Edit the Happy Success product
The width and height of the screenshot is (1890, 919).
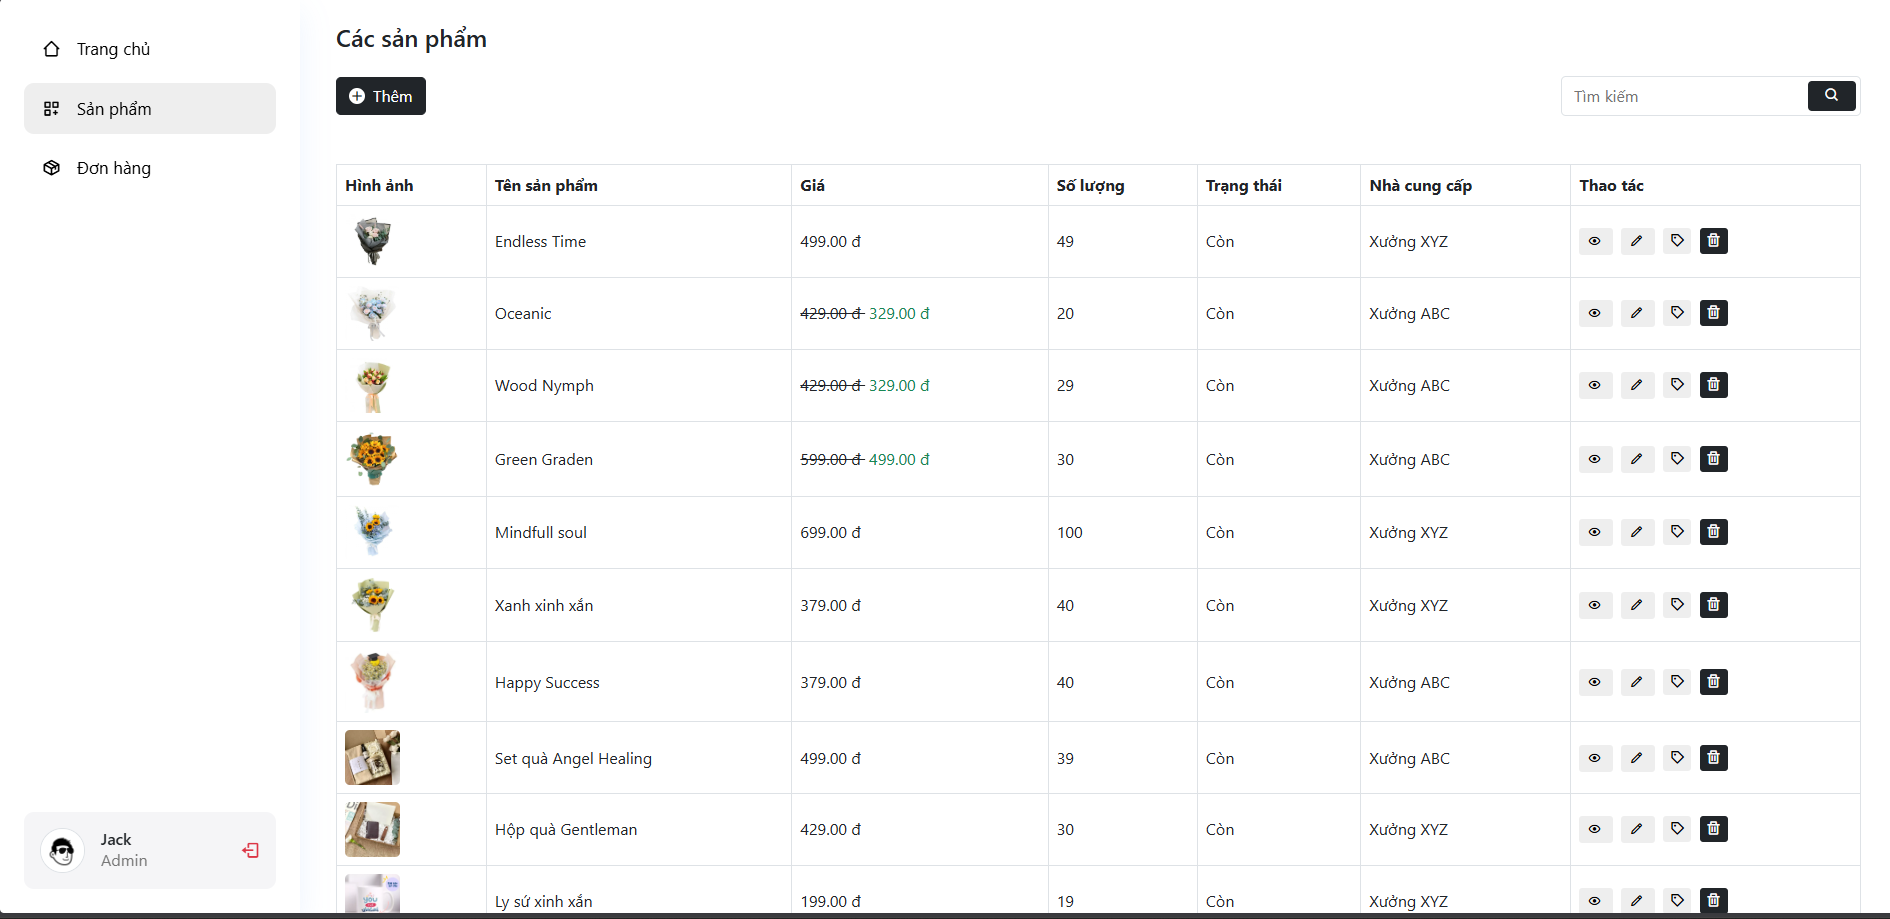1636,682
